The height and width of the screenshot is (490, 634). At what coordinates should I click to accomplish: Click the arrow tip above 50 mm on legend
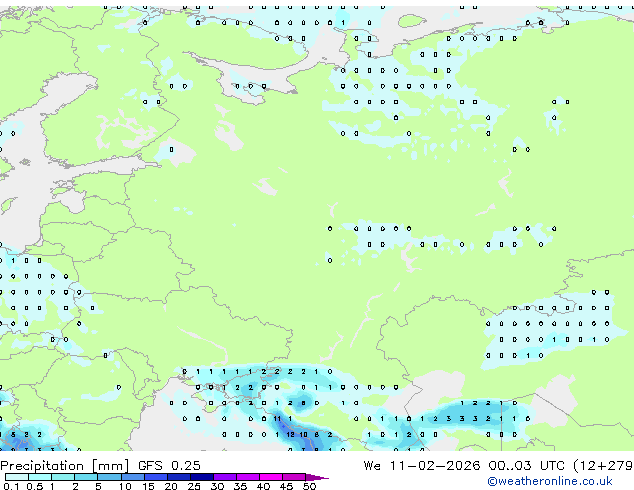tap(317, 477)
